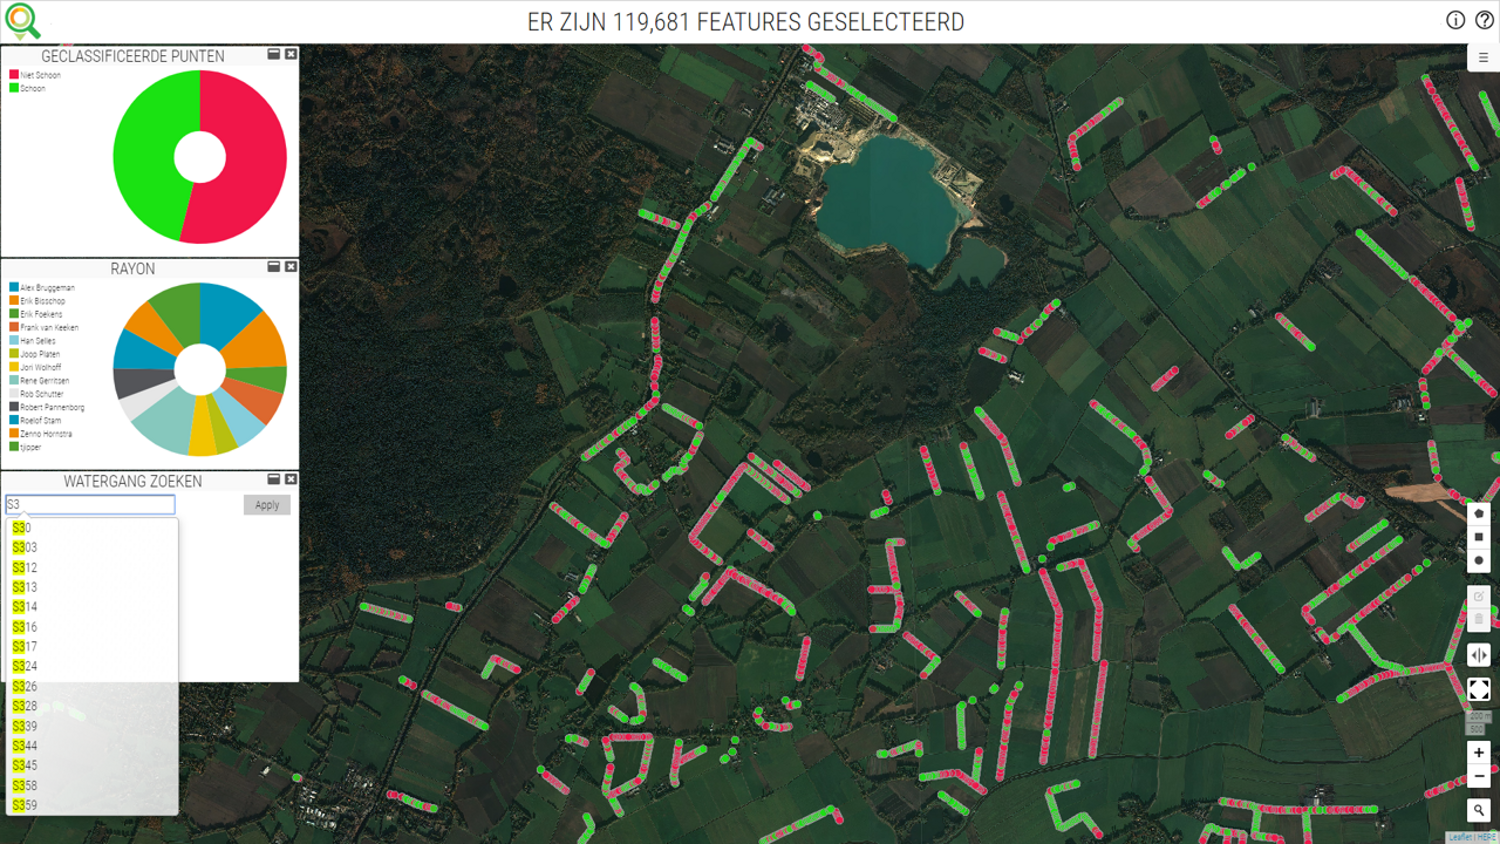The image size is (1500, 844).
Task: Open the map search magnifier
Action: [1478, 810]
